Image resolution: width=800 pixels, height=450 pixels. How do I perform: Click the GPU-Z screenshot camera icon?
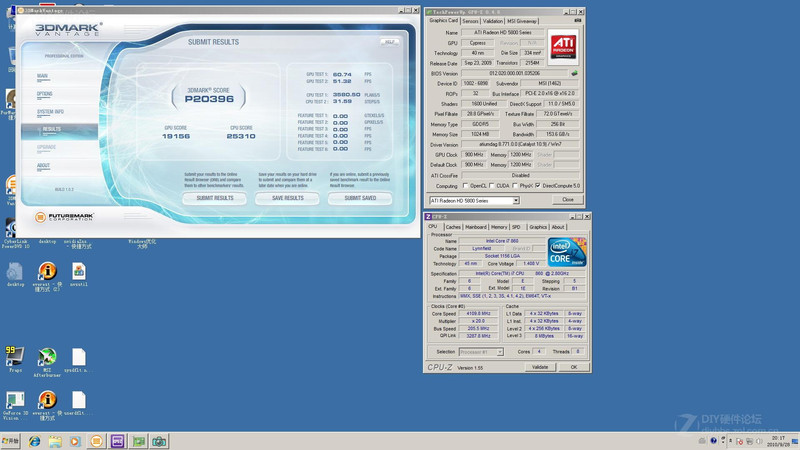[578, 20]
